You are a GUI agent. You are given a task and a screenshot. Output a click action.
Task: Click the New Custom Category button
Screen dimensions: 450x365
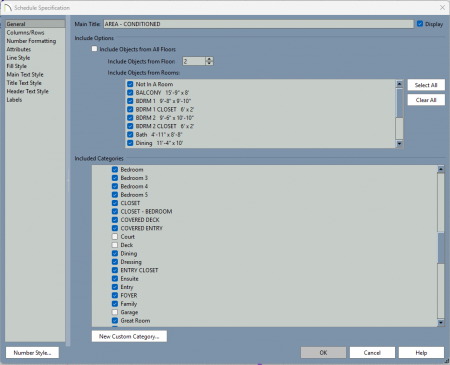[x=129, y=336]
